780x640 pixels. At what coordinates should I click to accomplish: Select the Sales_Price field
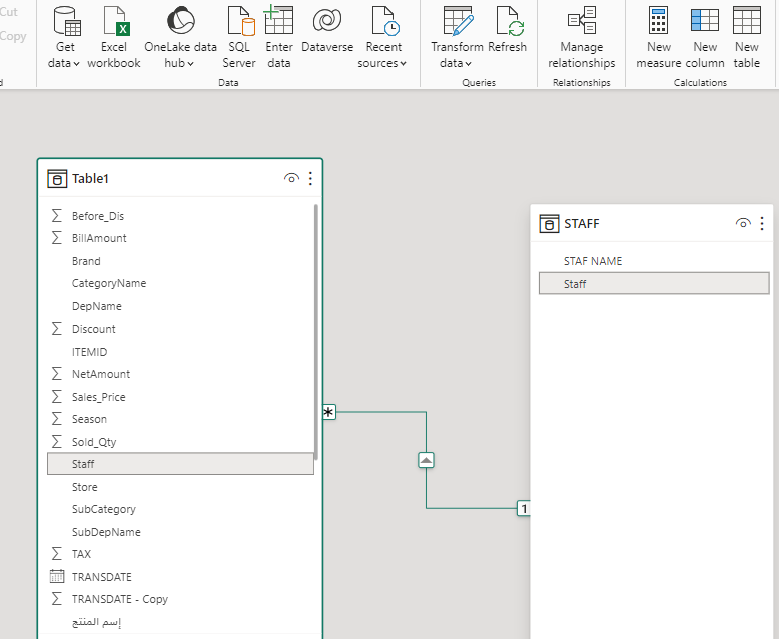[x=180, y=397]
